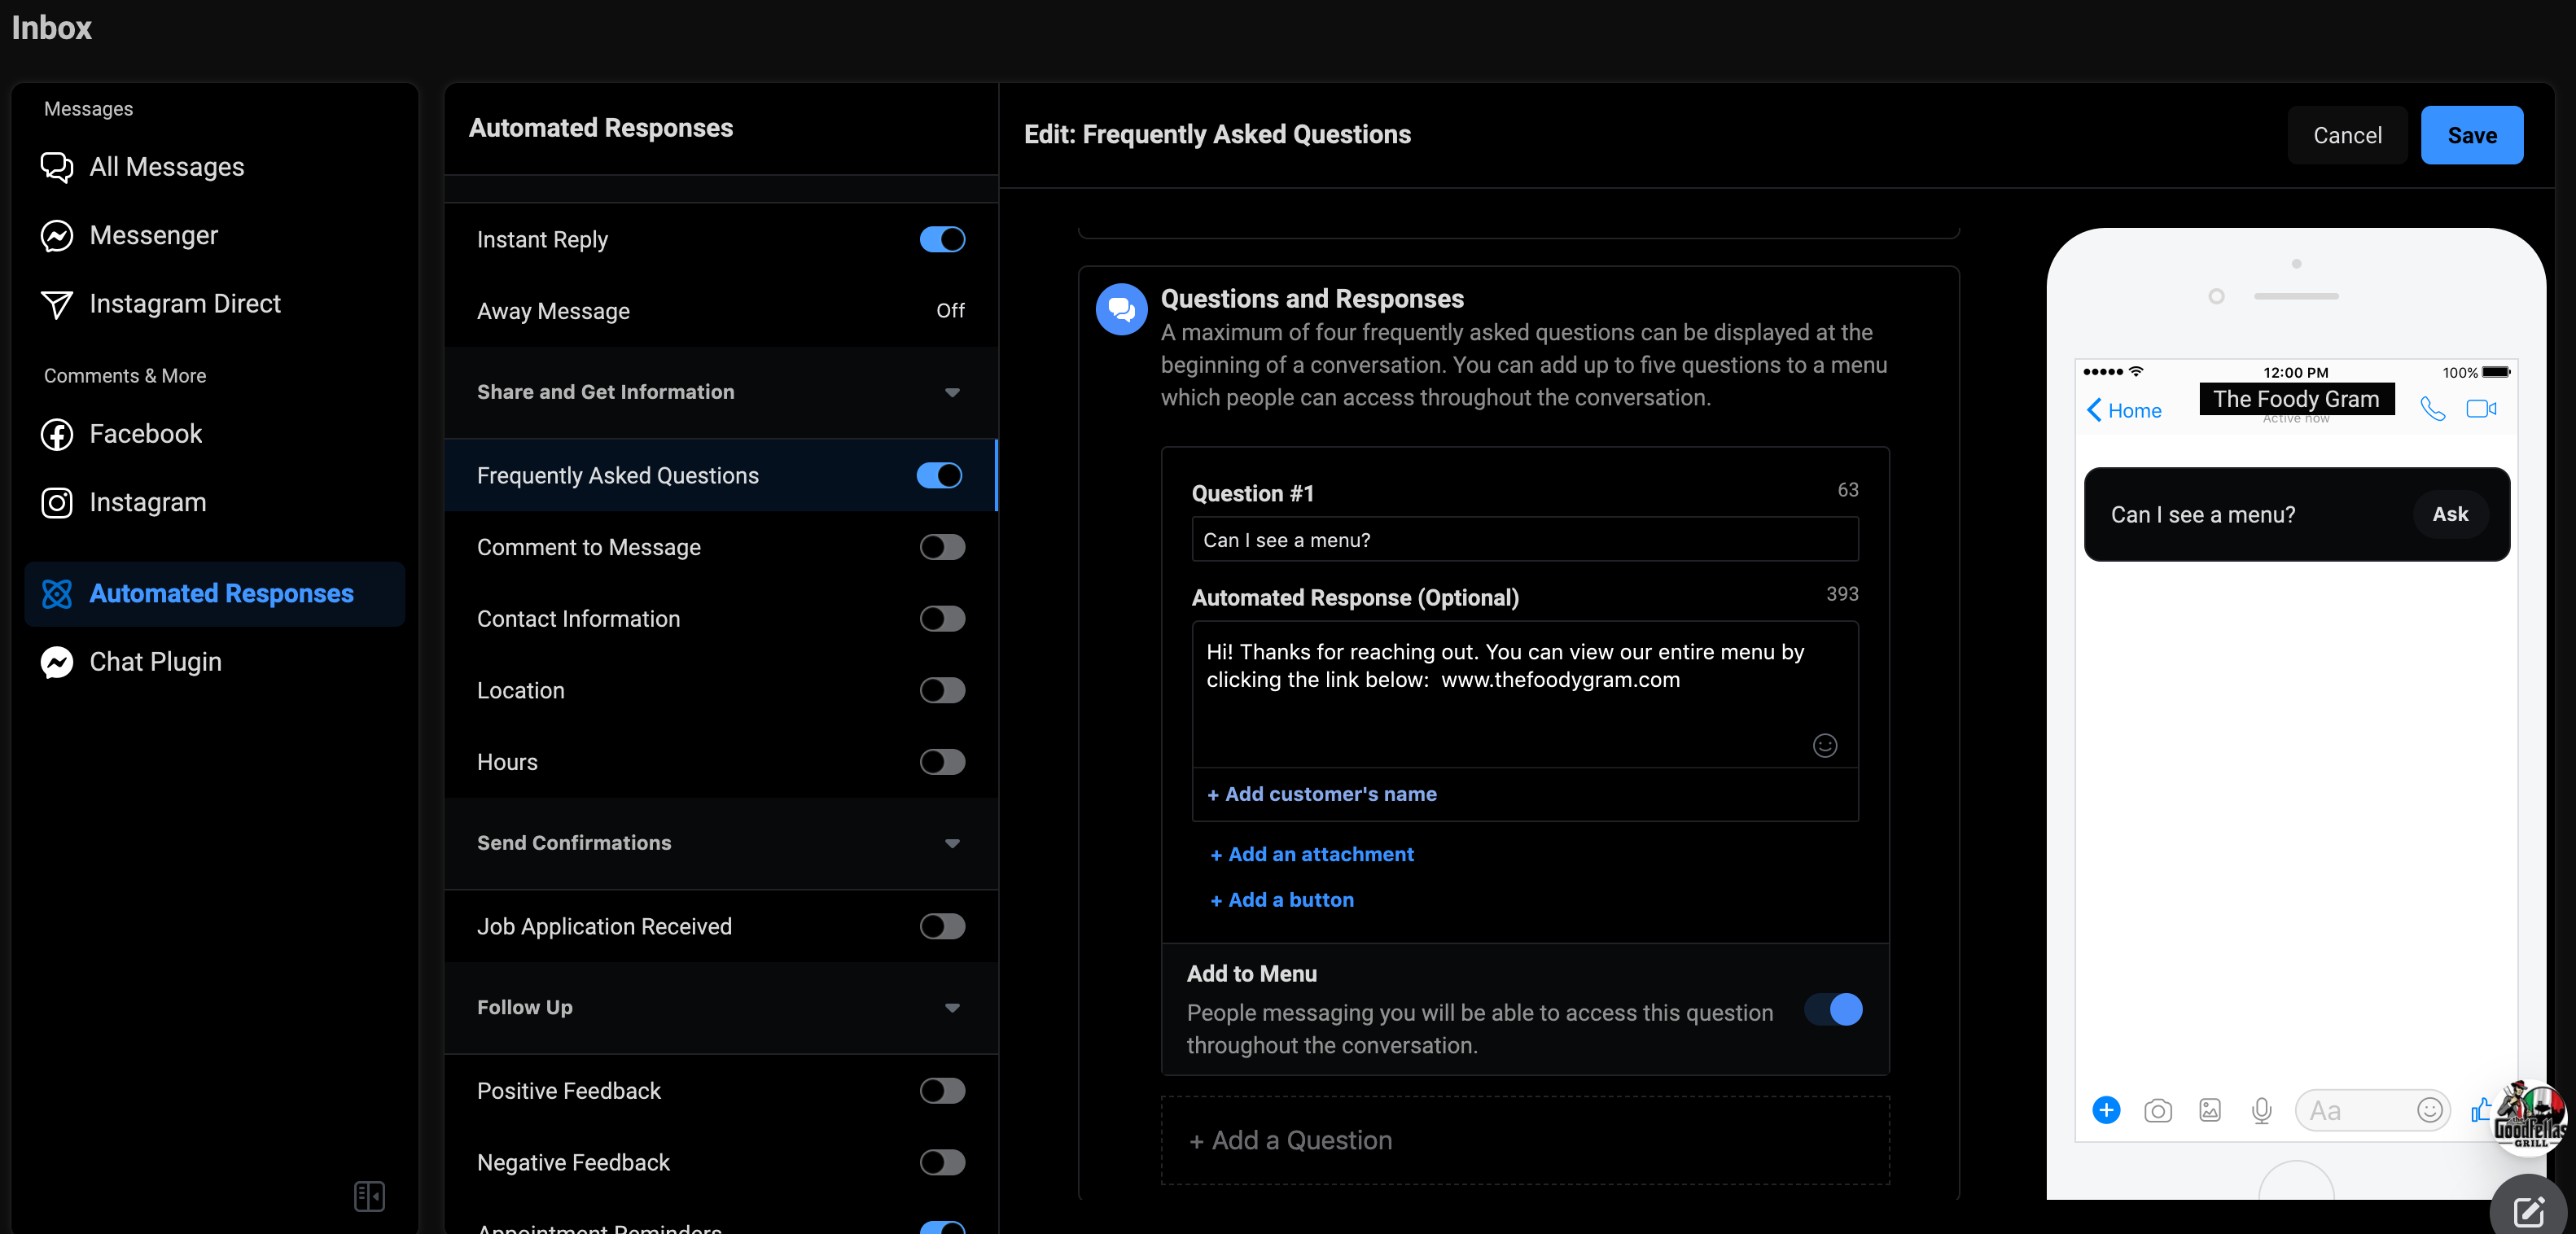Screen dimensions: 2576x1234
Task: Click the microphone icon in the phone preview
Action: point(2262,1110)
